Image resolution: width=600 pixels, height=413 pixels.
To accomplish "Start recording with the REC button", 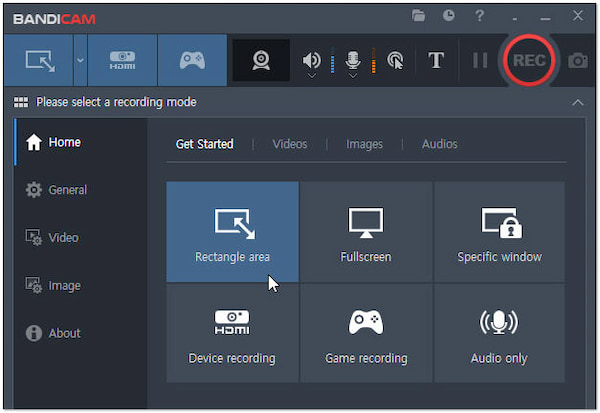I will click(x=529, y=60).
